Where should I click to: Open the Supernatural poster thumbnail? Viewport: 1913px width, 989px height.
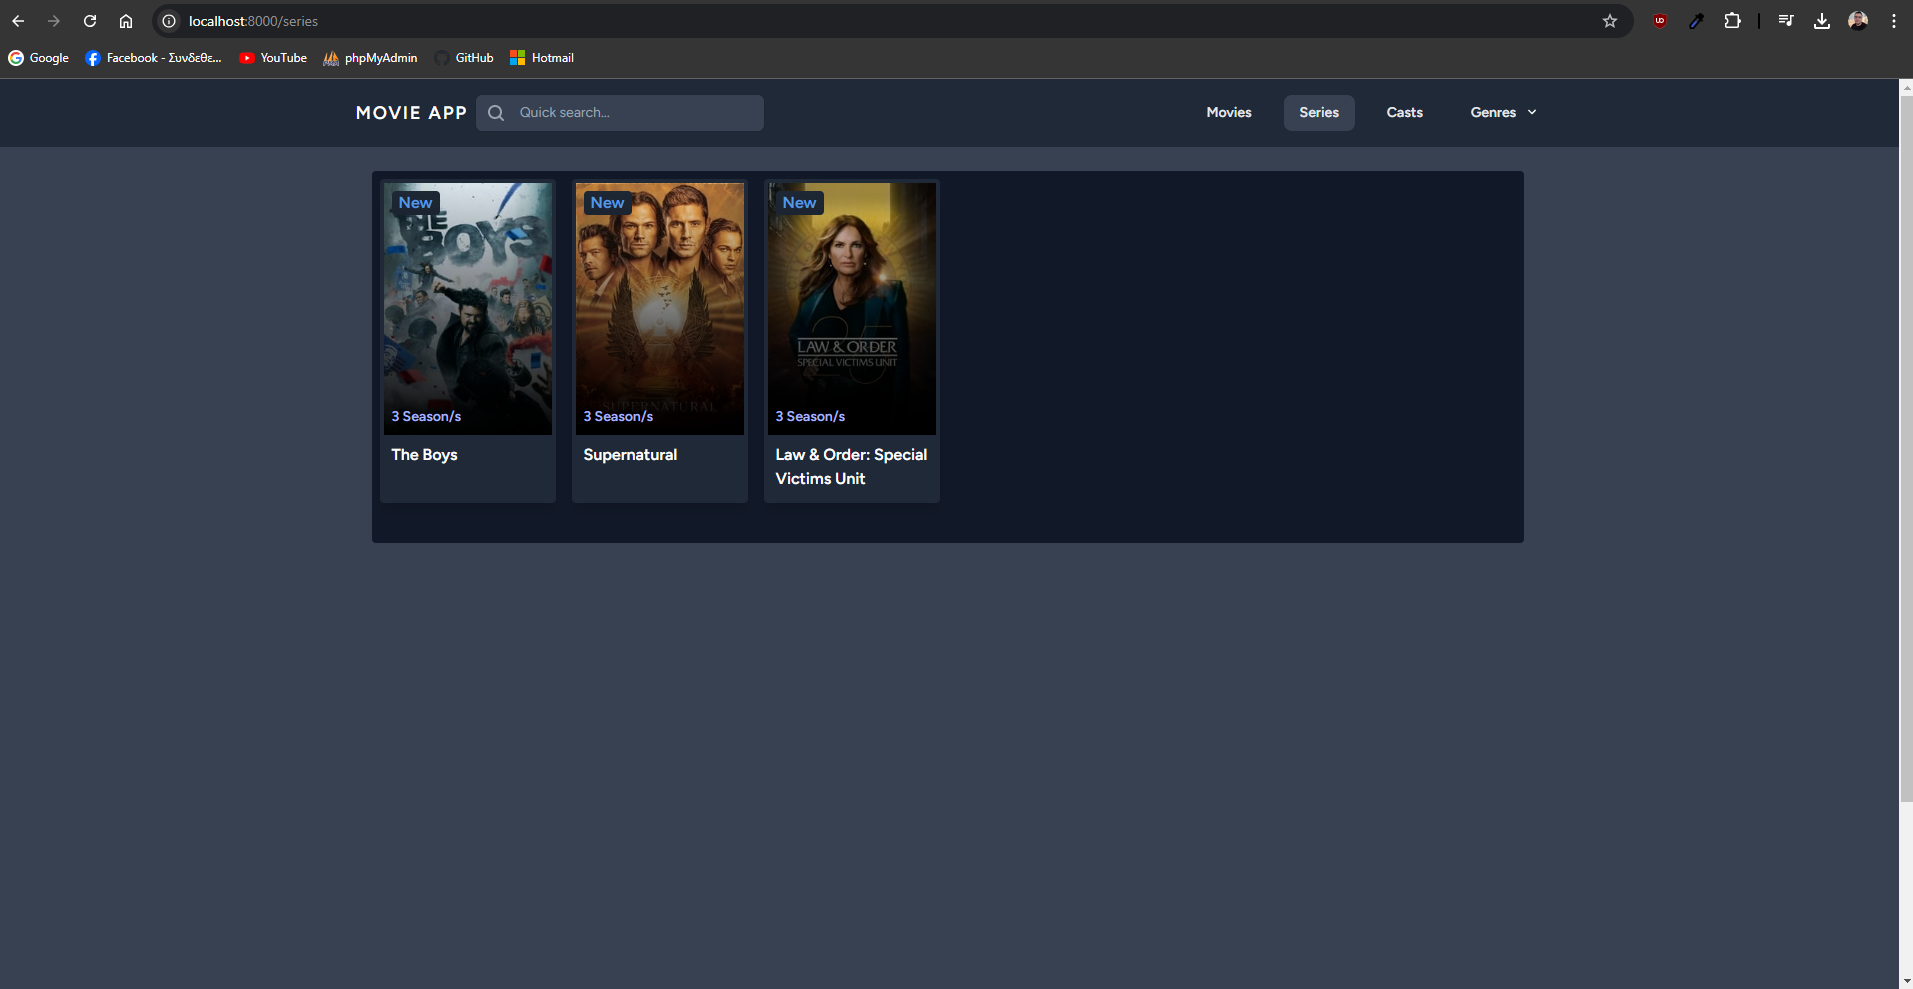point(660,309)
